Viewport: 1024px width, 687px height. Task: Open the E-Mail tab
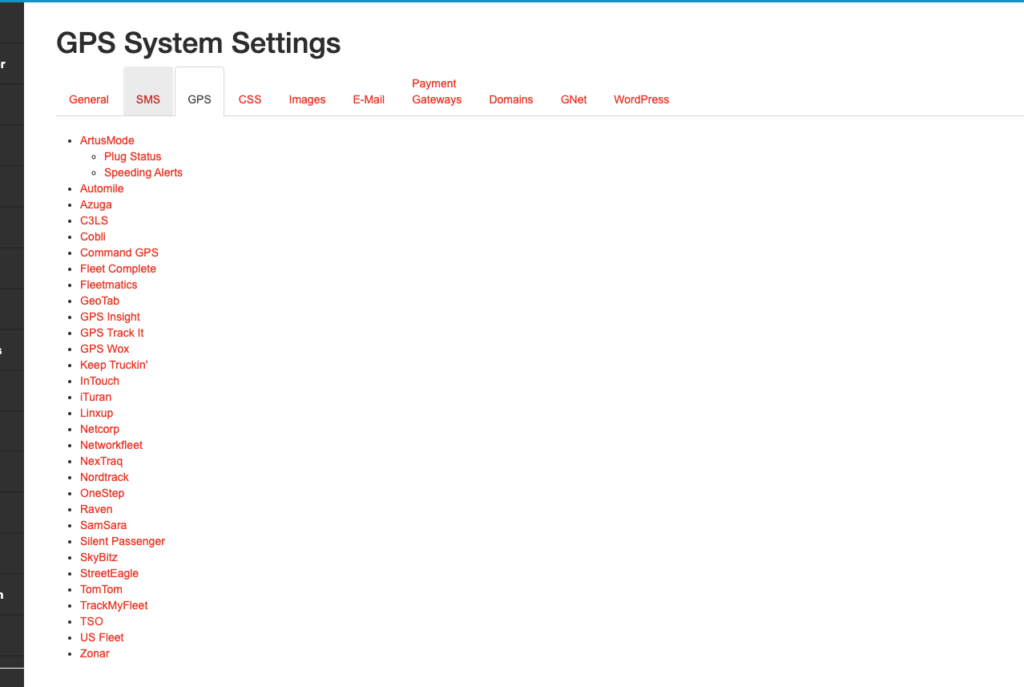point(368,99)
